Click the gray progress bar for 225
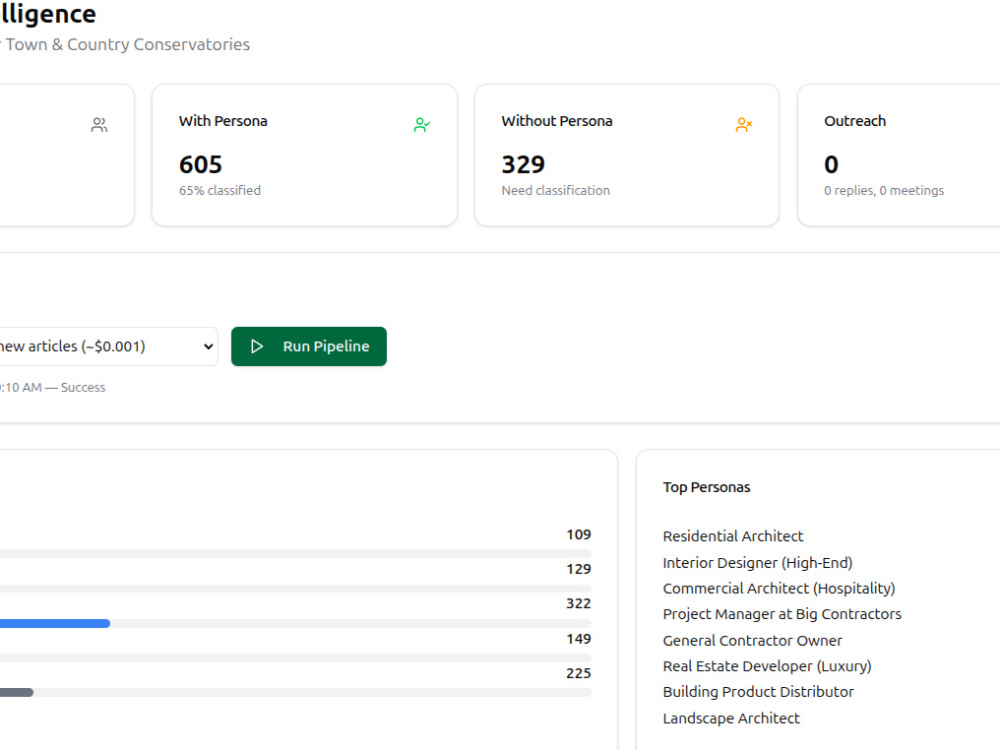The height and width of the screenshot is (750, 1000). pyautogui.click(x=17, y=692)
